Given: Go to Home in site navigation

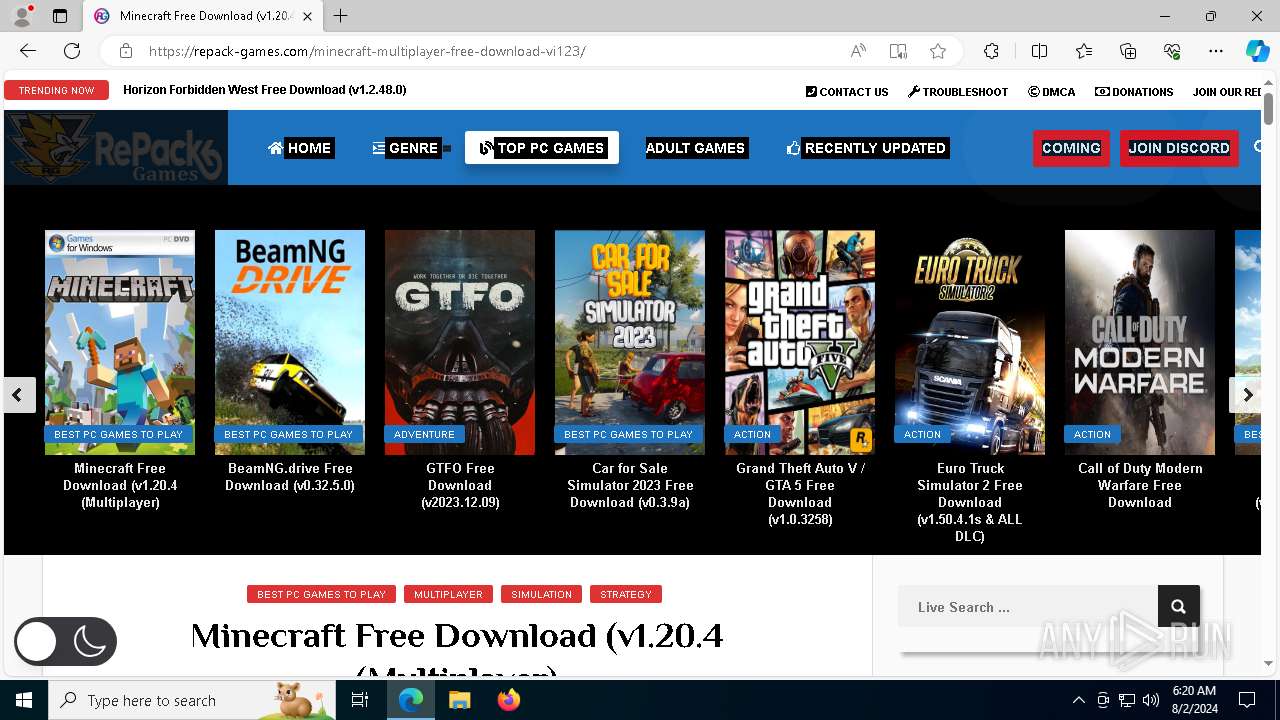Looking at the screenshot, I should pos(300,148).
